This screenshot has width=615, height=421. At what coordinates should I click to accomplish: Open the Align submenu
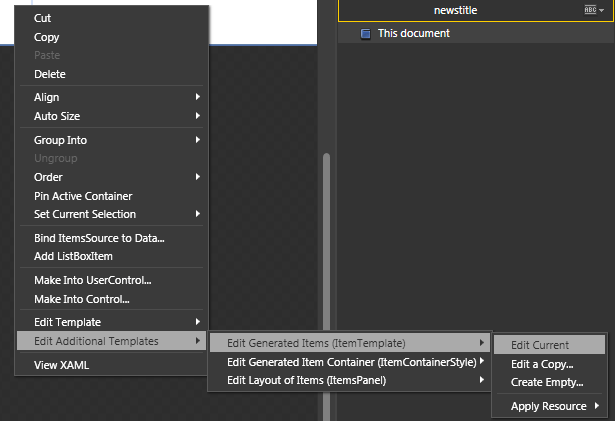pos(111,97)
